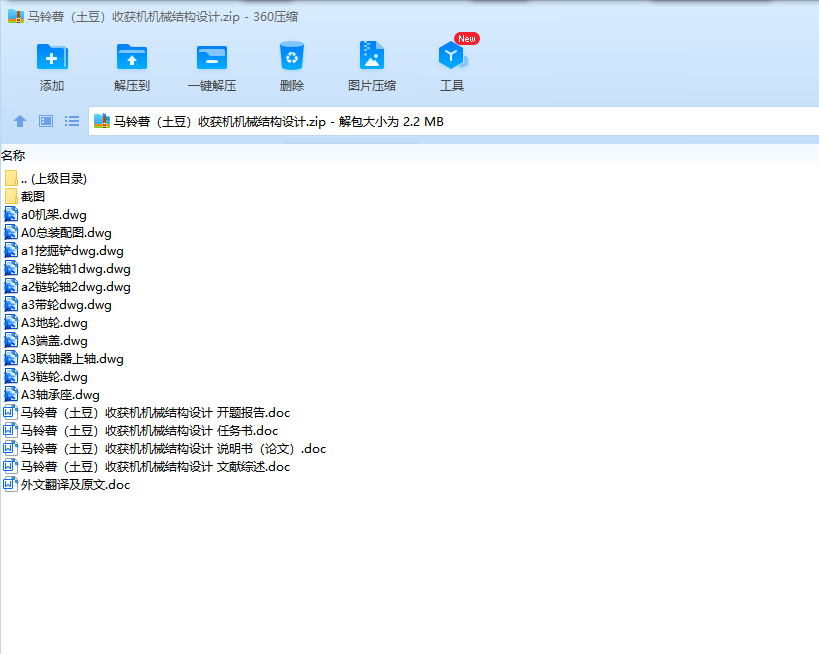Open the 工具 (Tools) icon with New badge
819x654 pixels.
tap(452, 55)
